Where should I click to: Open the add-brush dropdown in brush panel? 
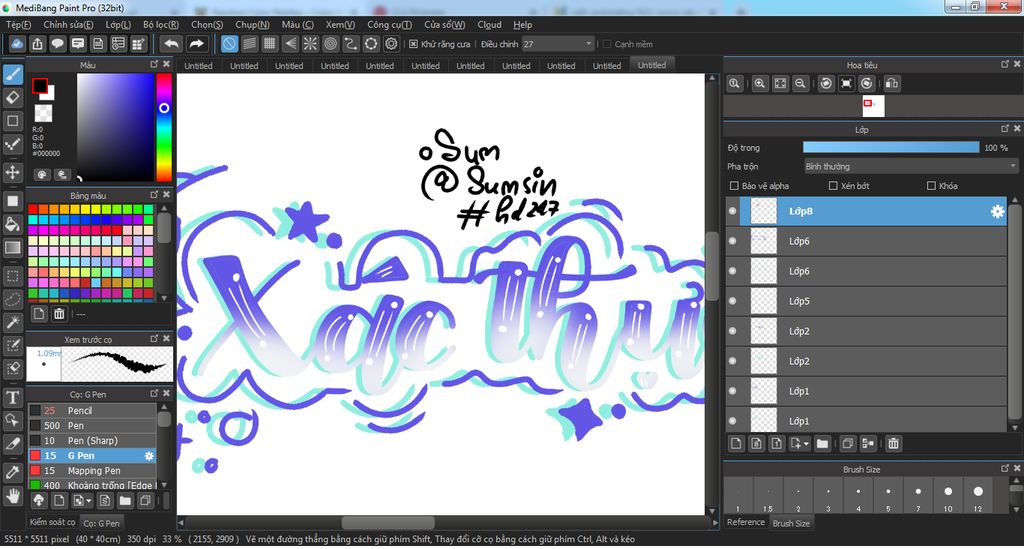point(81,501)
